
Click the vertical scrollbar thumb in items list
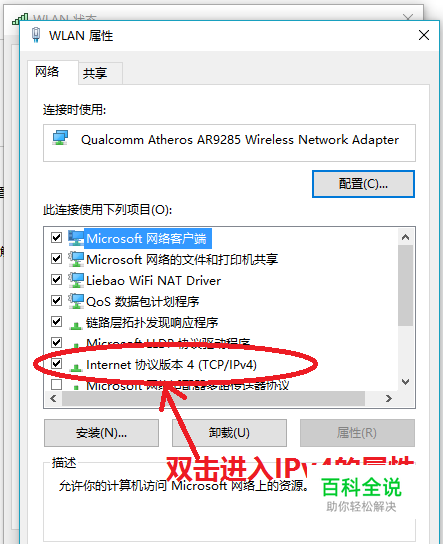point(405,286)
